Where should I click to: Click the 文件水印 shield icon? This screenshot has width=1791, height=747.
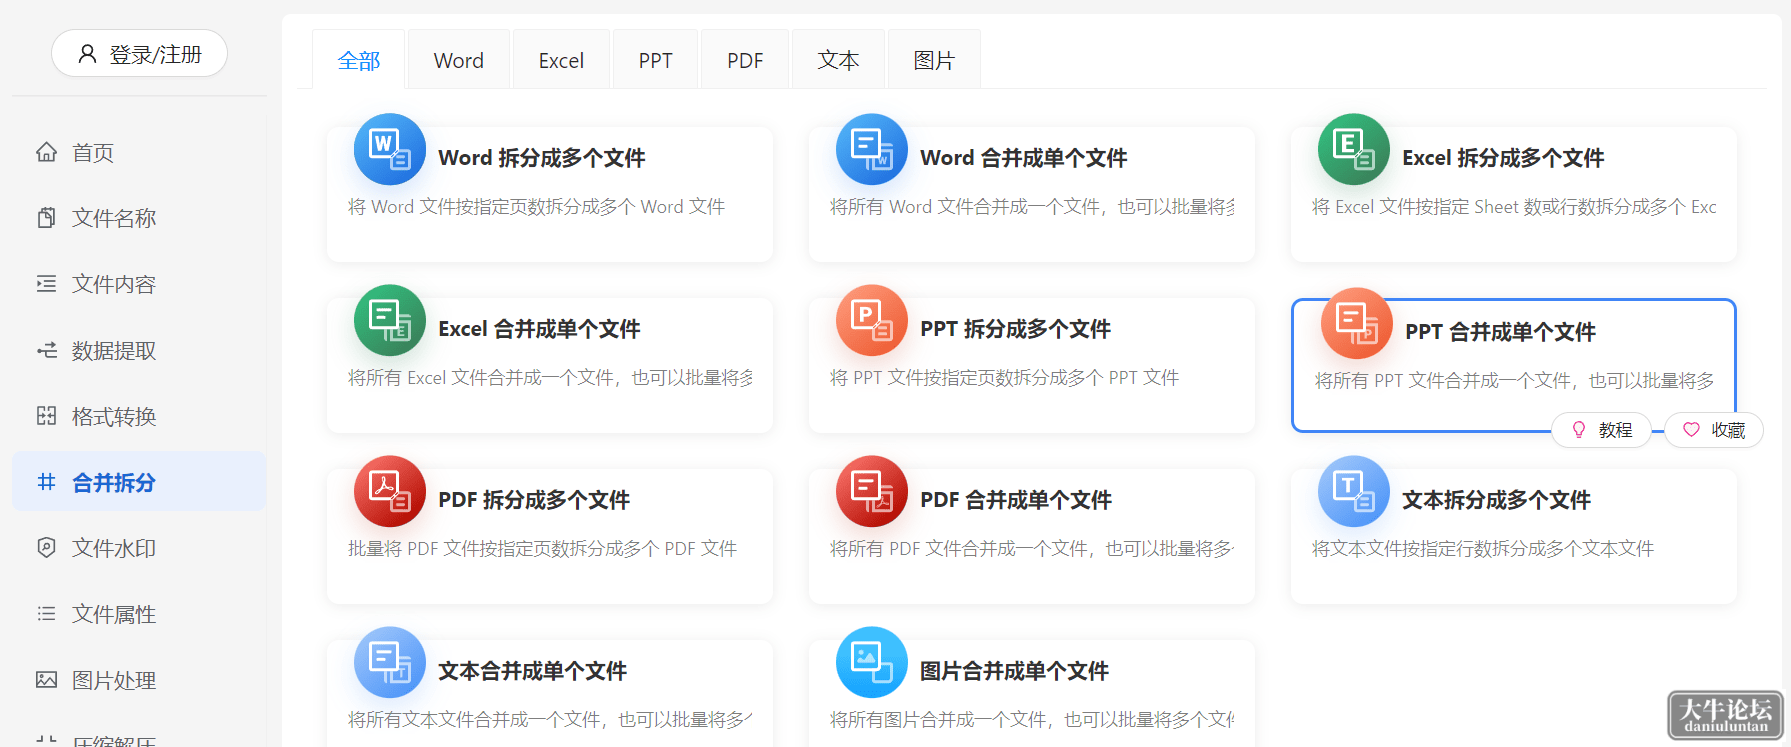click(47, 548)
